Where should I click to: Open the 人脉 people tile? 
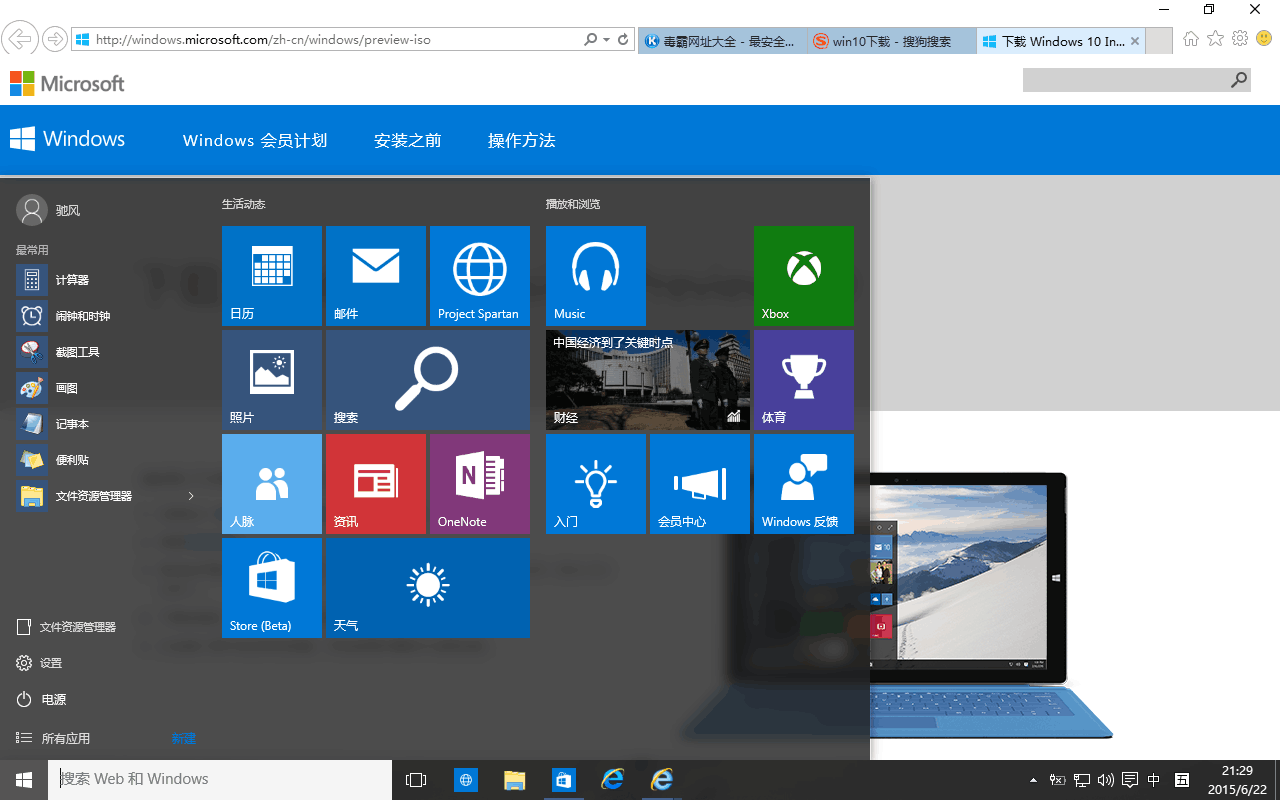coord(272,484)
